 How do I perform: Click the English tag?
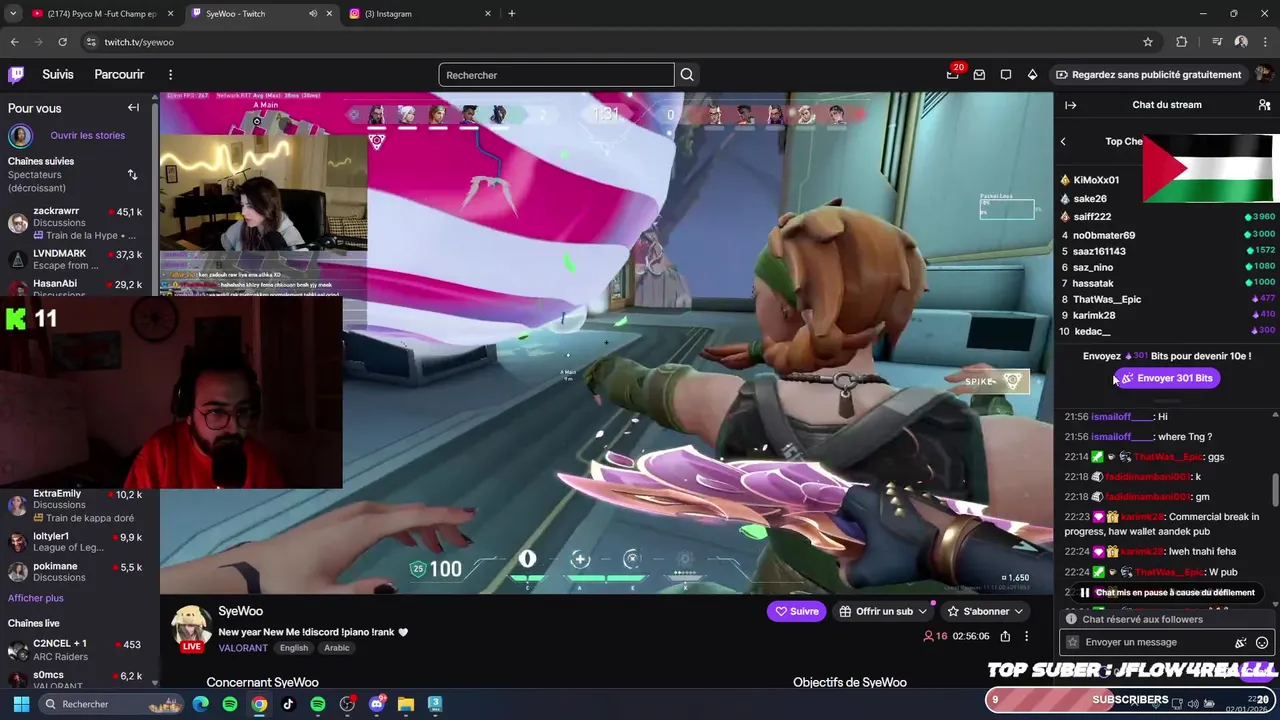tap(294, 648)
